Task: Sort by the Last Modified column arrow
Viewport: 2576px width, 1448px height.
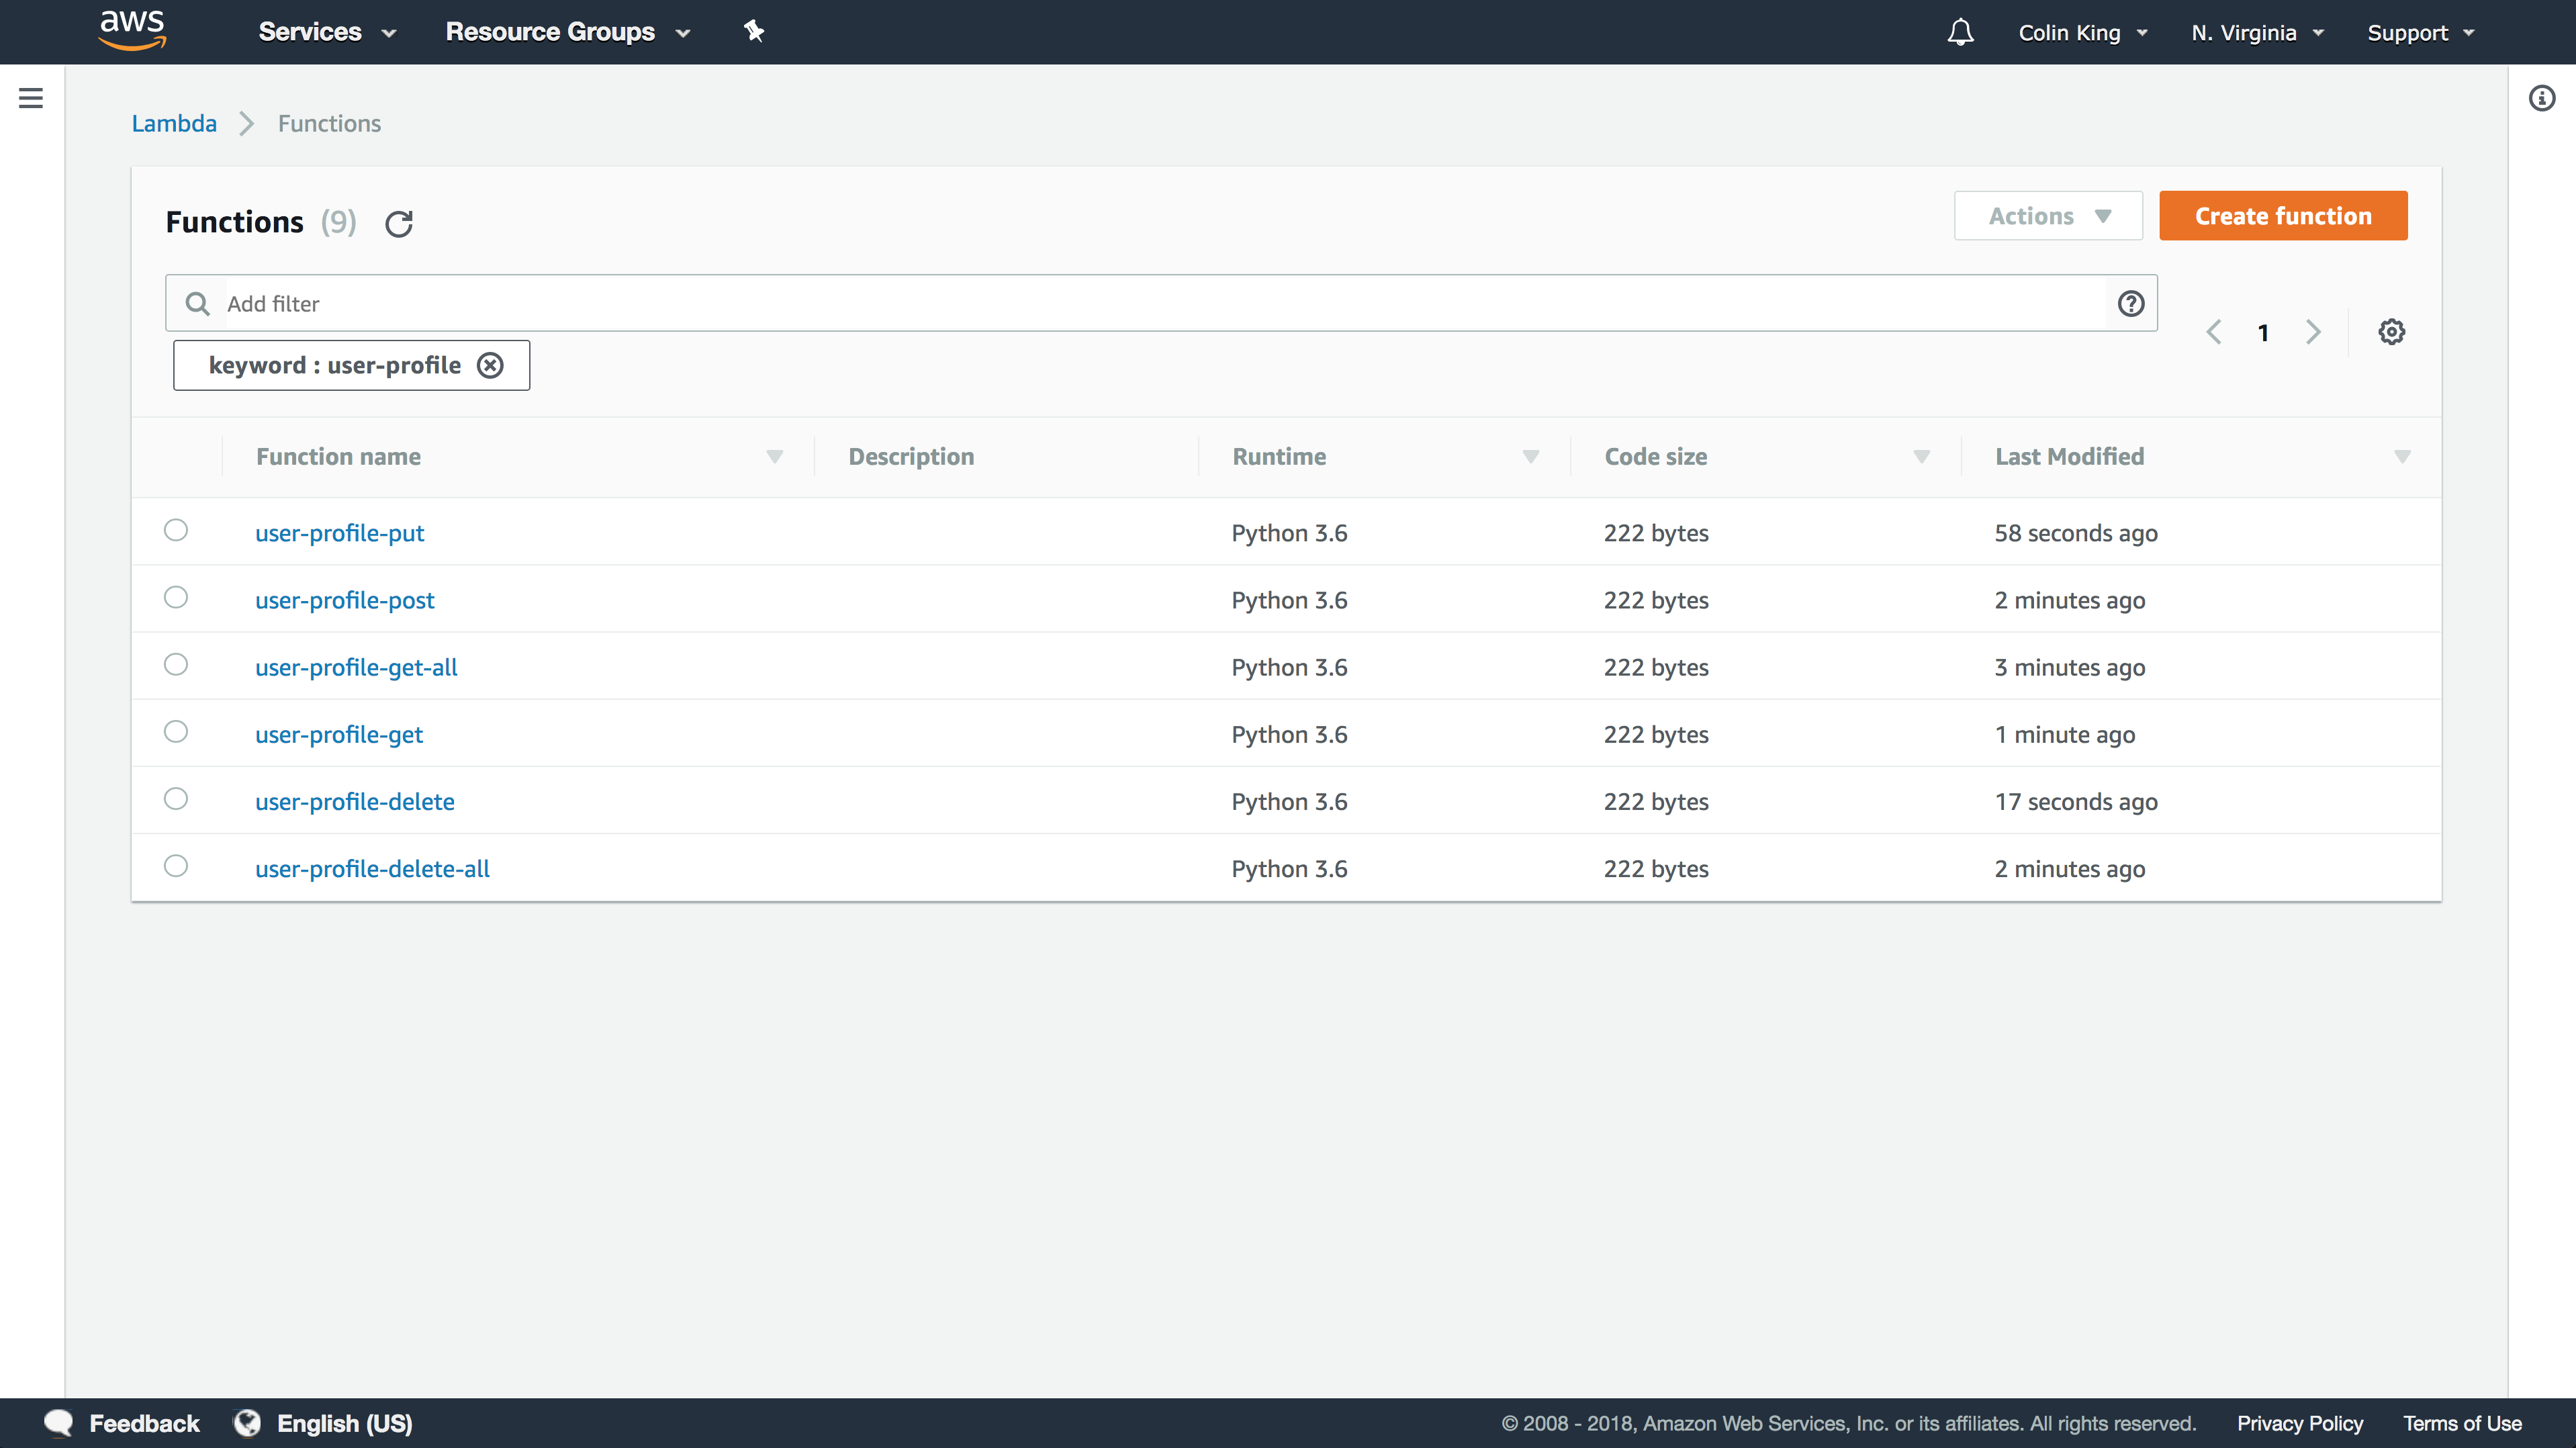Action: tap(2402, 457)
